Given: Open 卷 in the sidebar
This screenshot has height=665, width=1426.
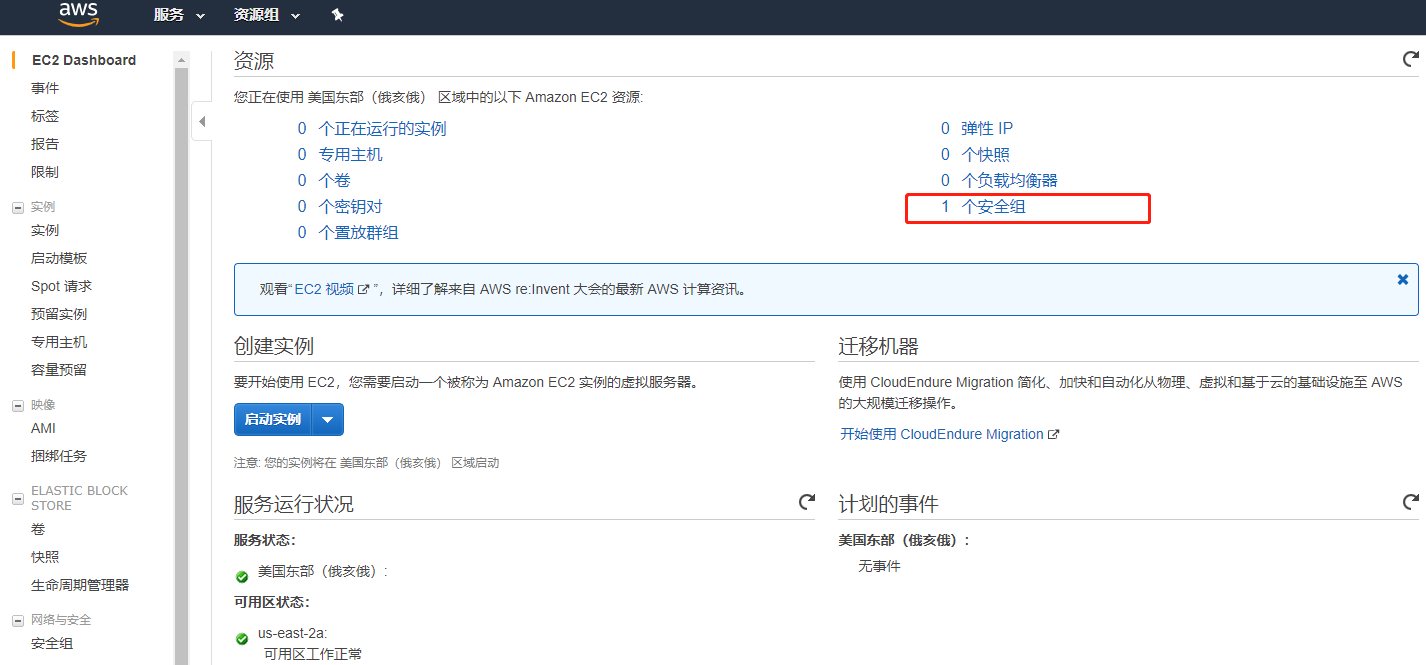Looking at the screenshot, I should coord(38,529).
